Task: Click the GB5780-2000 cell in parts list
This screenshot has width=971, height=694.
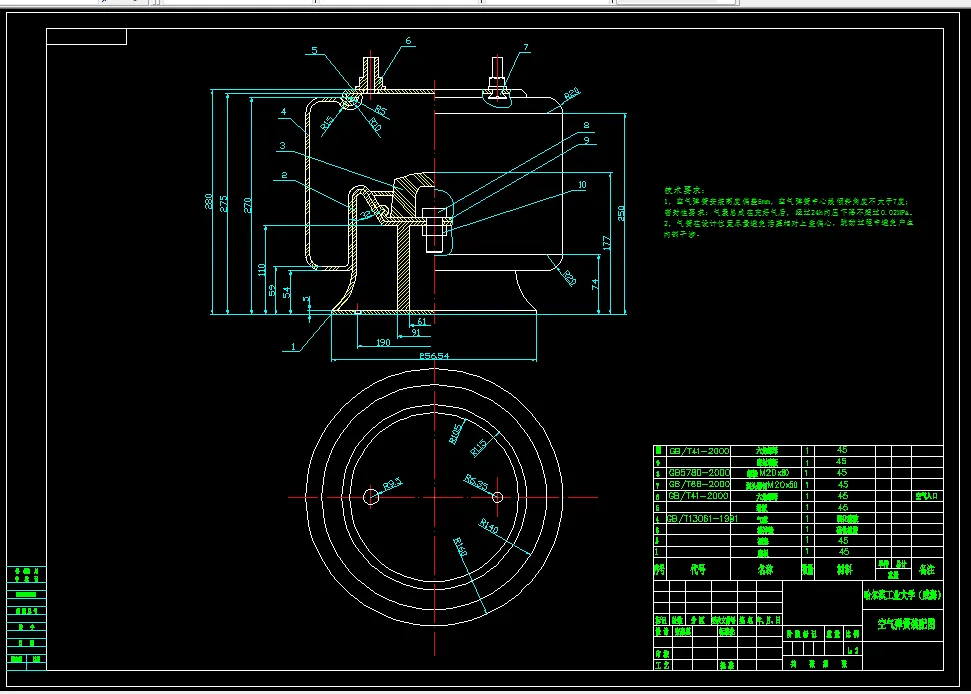Action: (x=699, y=473)
